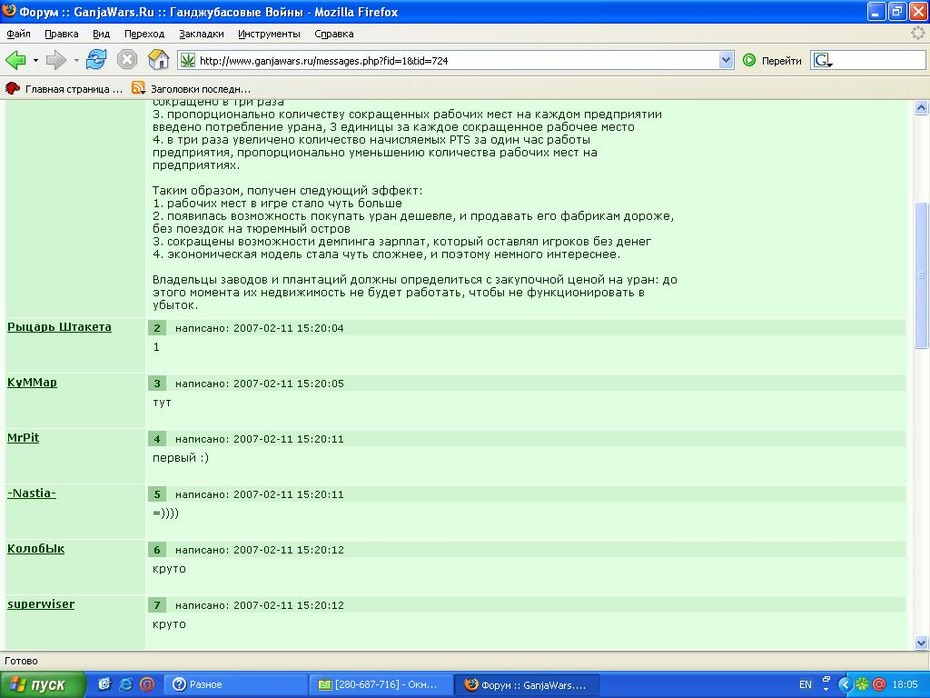
Task: Click the red bookmark icon for Главная страница
Action: (x=12, y=88)
